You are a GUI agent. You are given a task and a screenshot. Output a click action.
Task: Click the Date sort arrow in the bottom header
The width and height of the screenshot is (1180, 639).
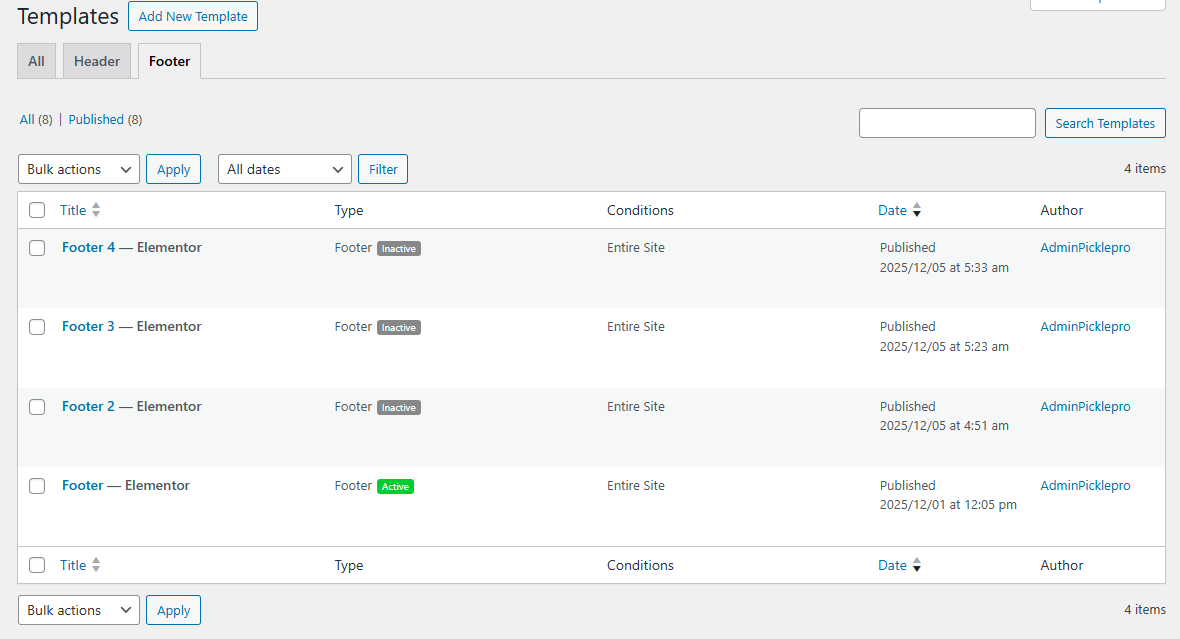917,565
